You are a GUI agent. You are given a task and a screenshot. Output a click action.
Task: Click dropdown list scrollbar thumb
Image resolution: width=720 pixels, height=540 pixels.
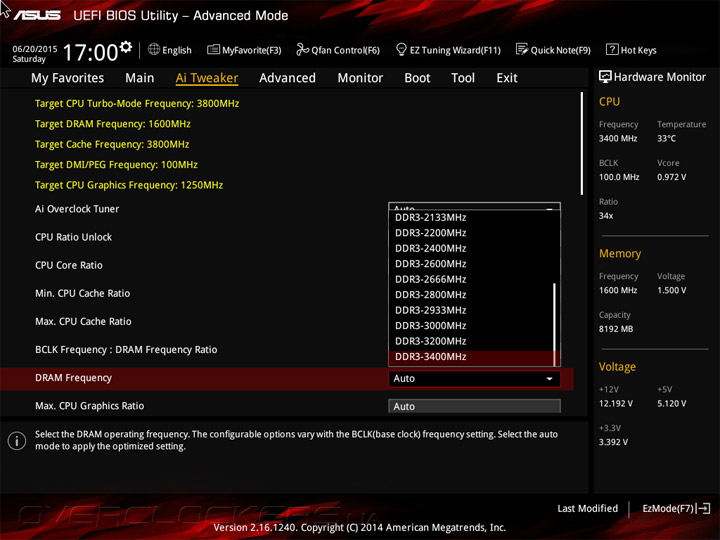click(x=555, y=324)
